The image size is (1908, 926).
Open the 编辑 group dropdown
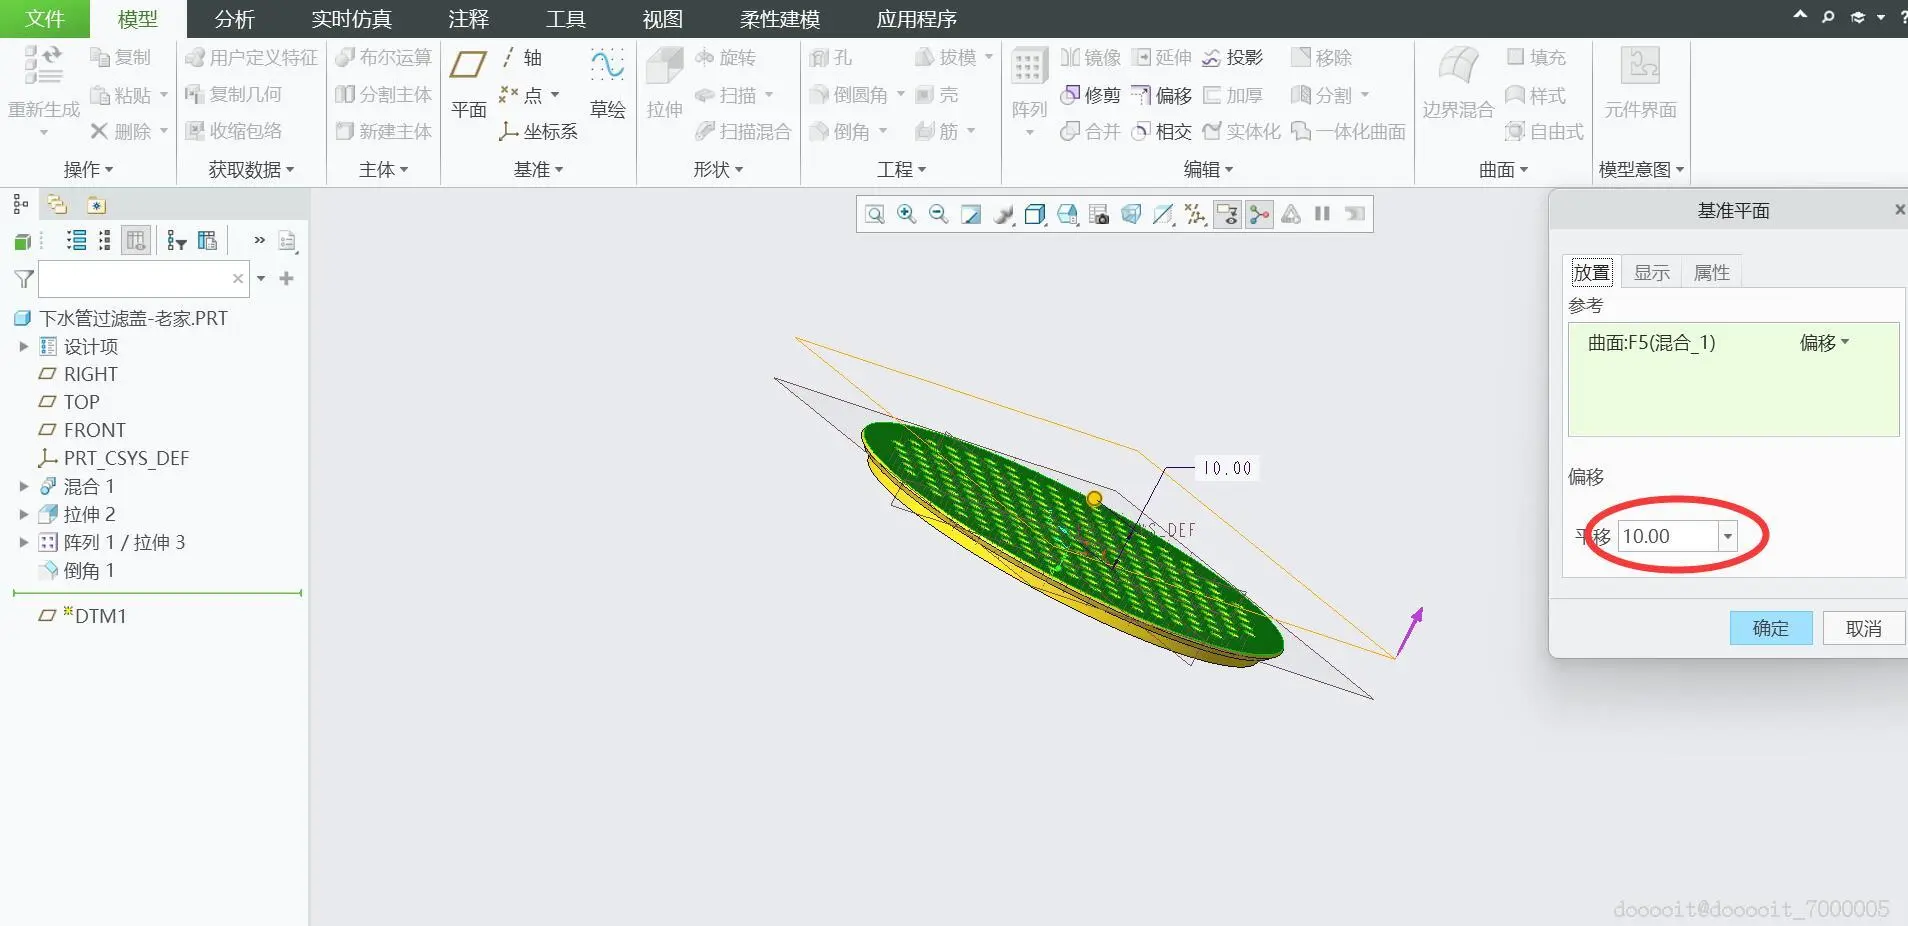point(1209,169)
